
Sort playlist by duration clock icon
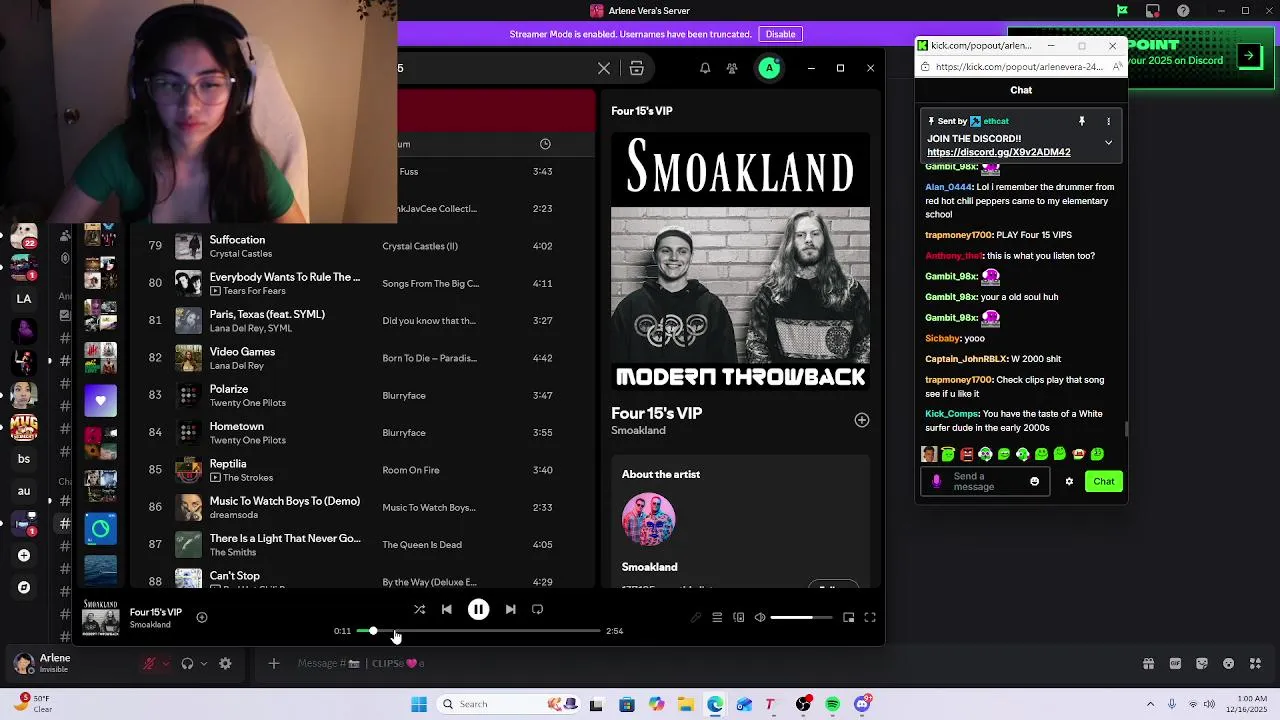pos(545,144)
